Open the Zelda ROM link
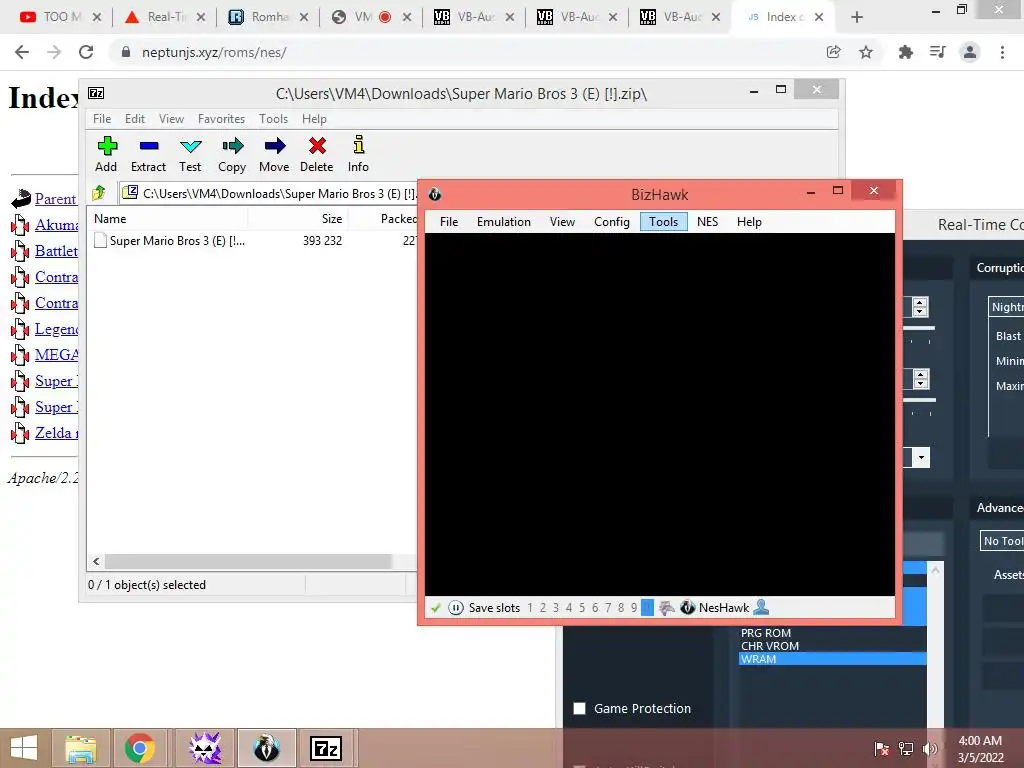This screenshot has height=768, width=1024. tap(57, 433)
